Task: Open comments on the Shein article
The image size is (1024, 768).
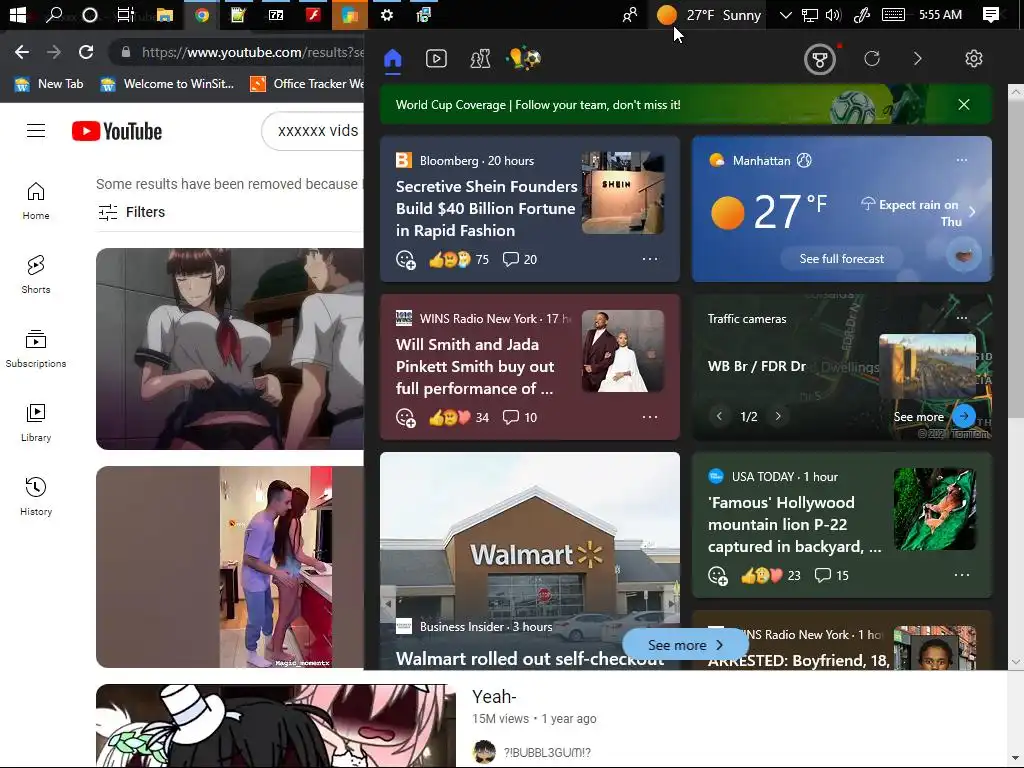Action: coord(520,259)
